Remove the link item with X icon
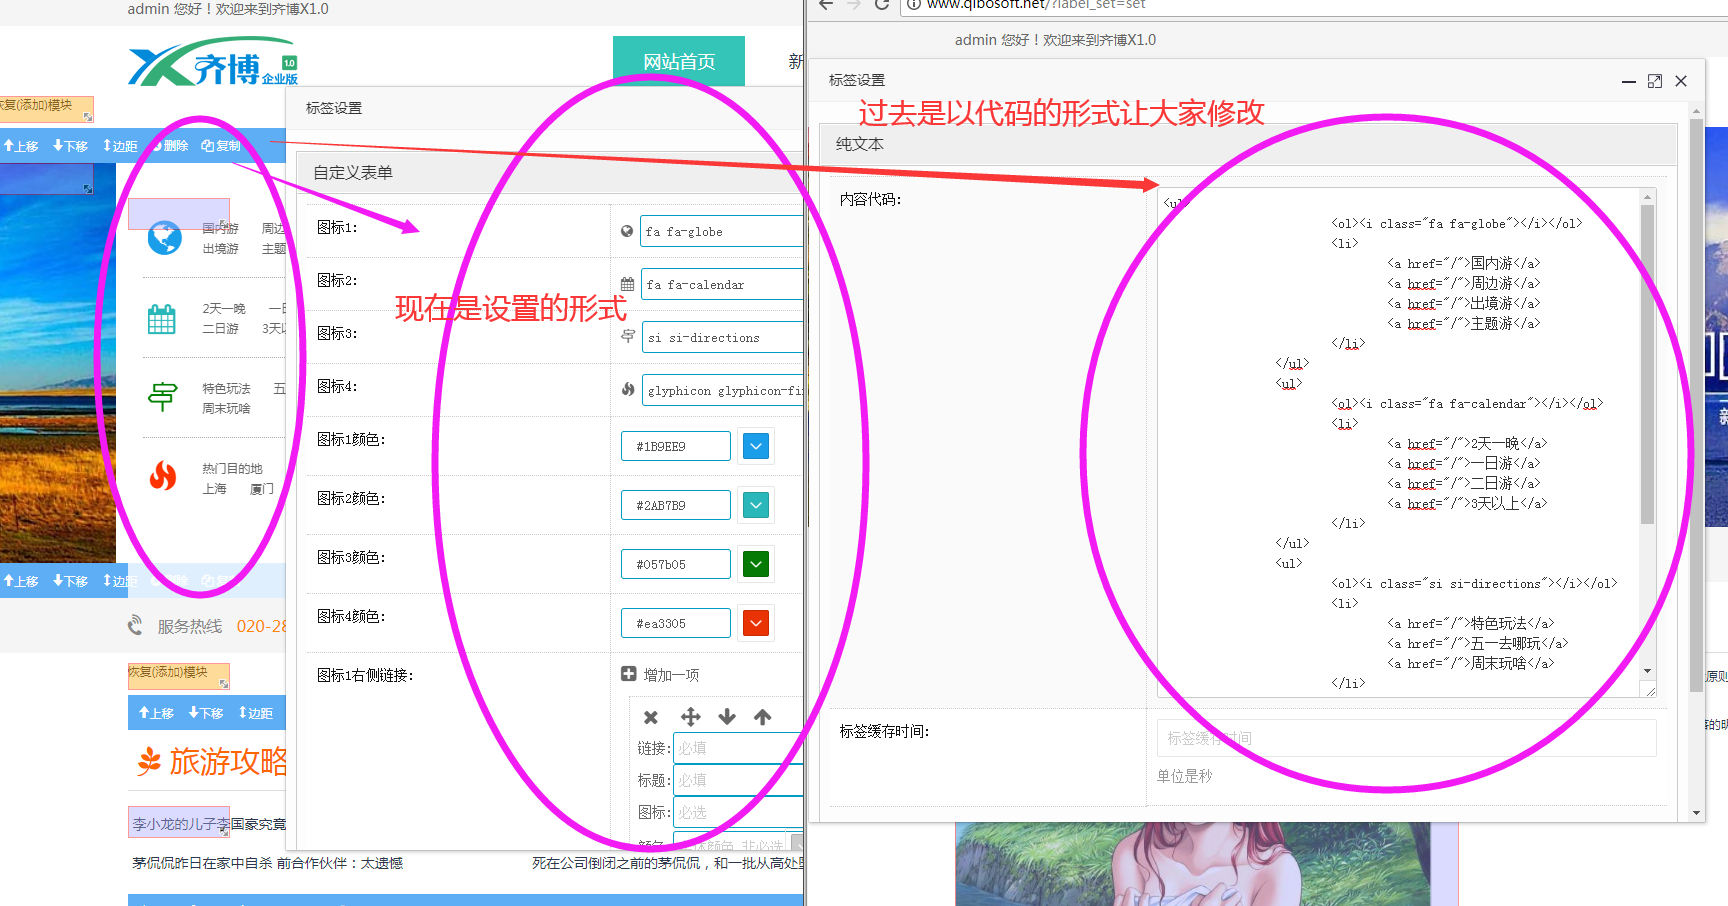This screenshot has width=1728, height=906. click(x=651, y=717)
